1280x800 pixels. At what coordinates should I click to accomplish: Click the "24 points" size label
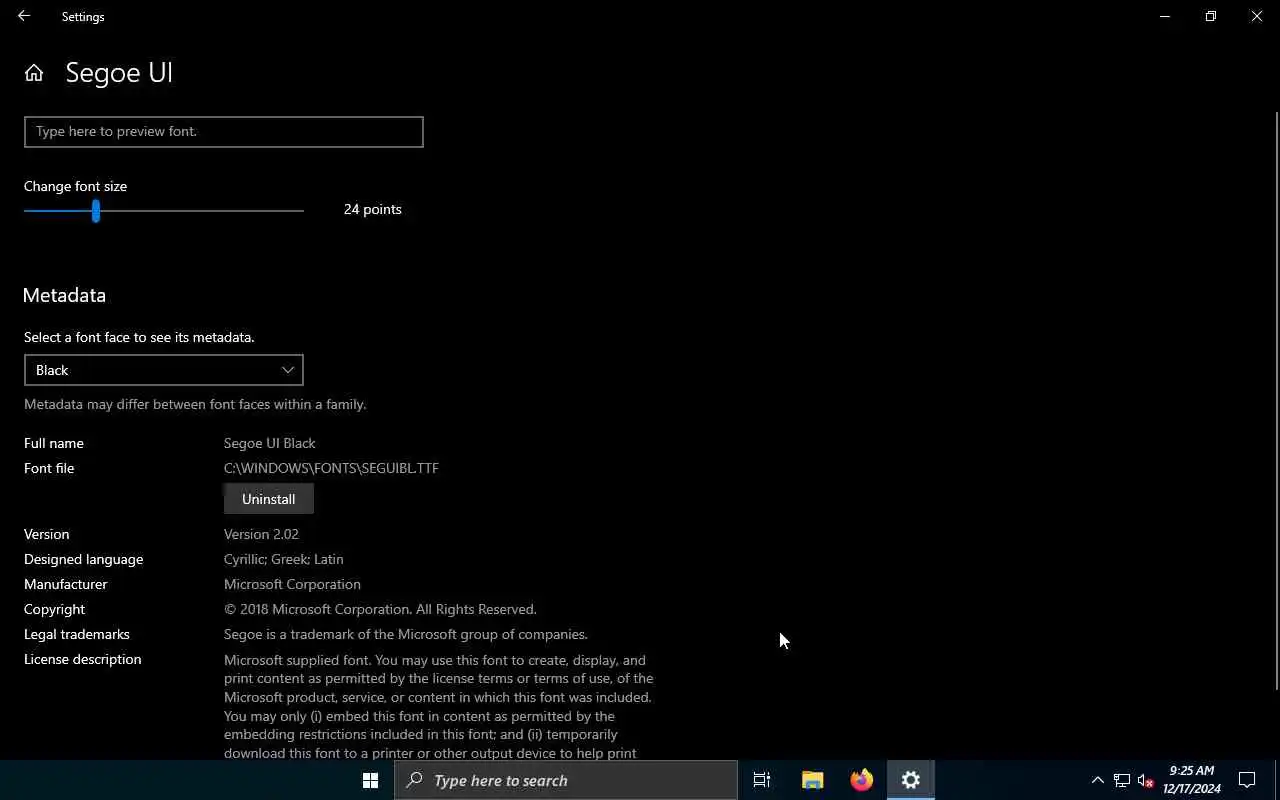[373, 209]
